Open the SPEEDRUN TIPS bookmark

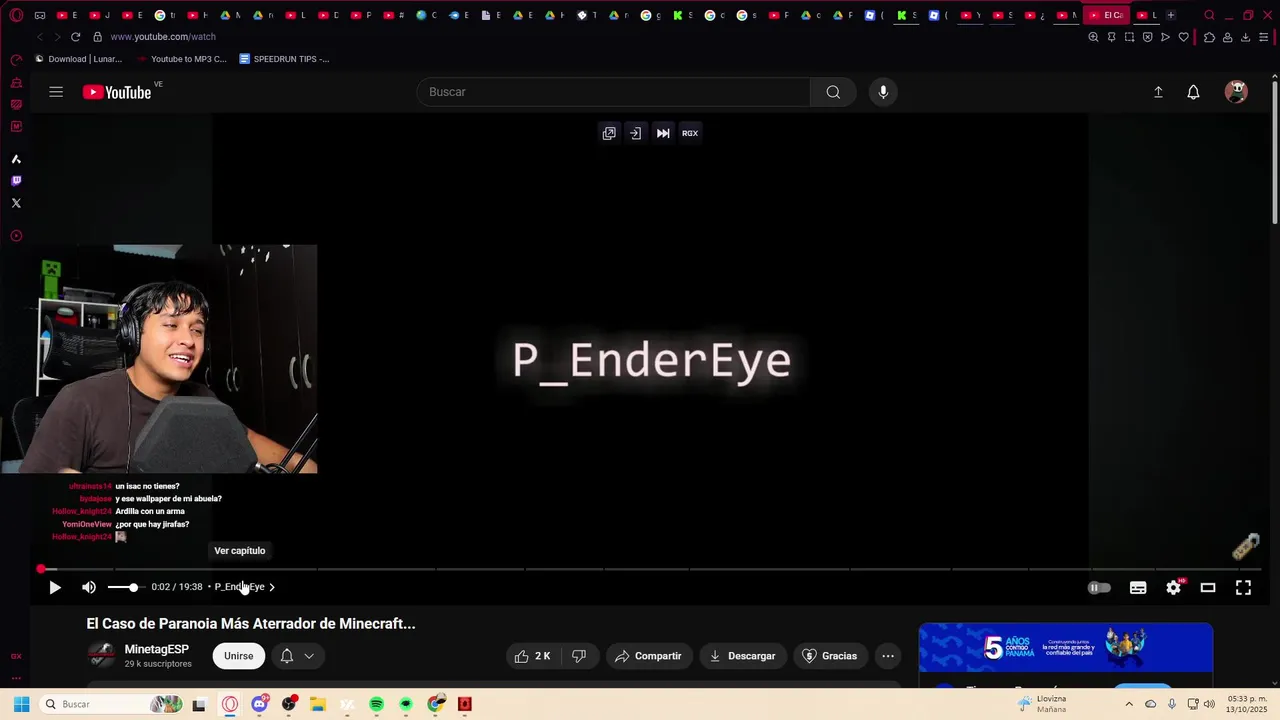pos(285,59)
